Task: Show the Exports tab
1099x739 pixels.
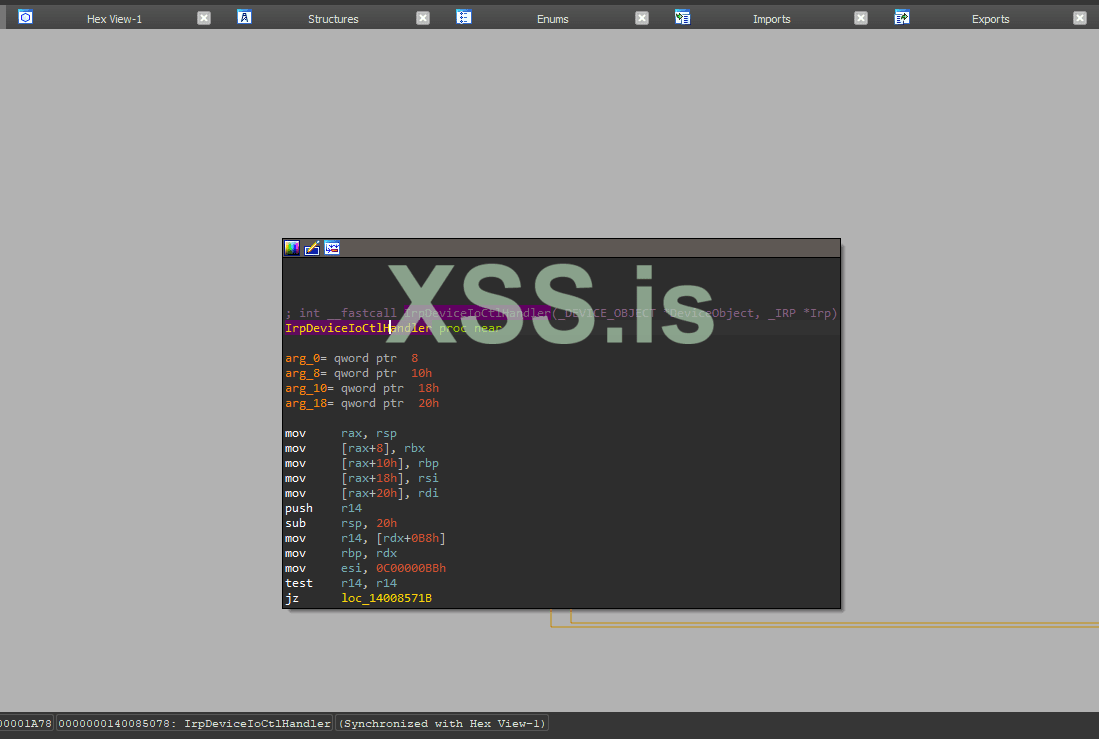Action: tap(990, 19)
